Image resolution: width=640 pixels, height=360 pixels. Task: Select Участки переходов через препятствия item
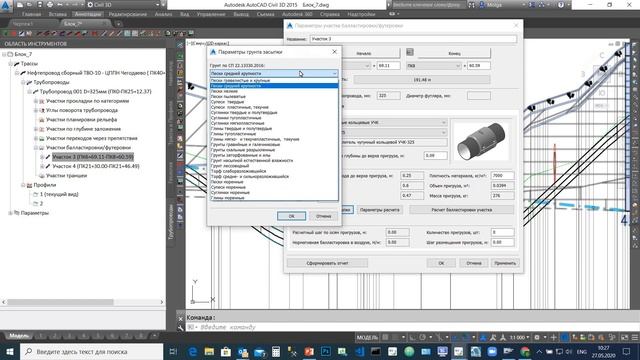tap(91, 138)
